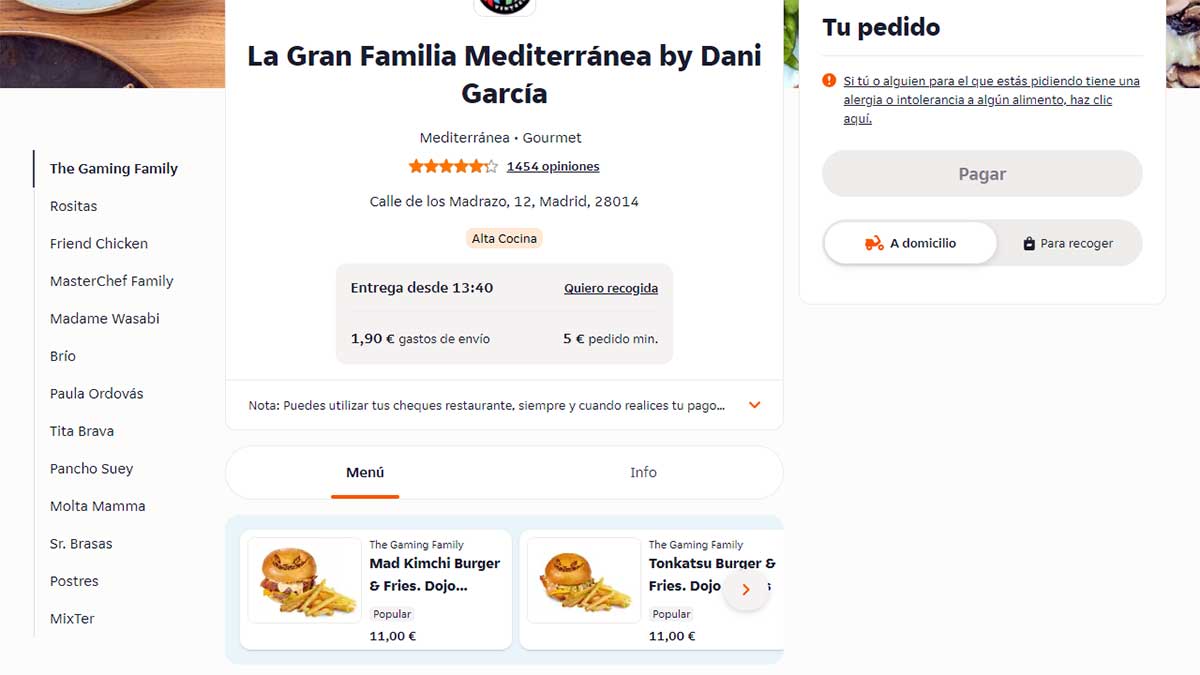1200x675 pixels.
Task: Open the allergy or intolerance notice link
Action: pyautogui.click(x=990, y=100)
